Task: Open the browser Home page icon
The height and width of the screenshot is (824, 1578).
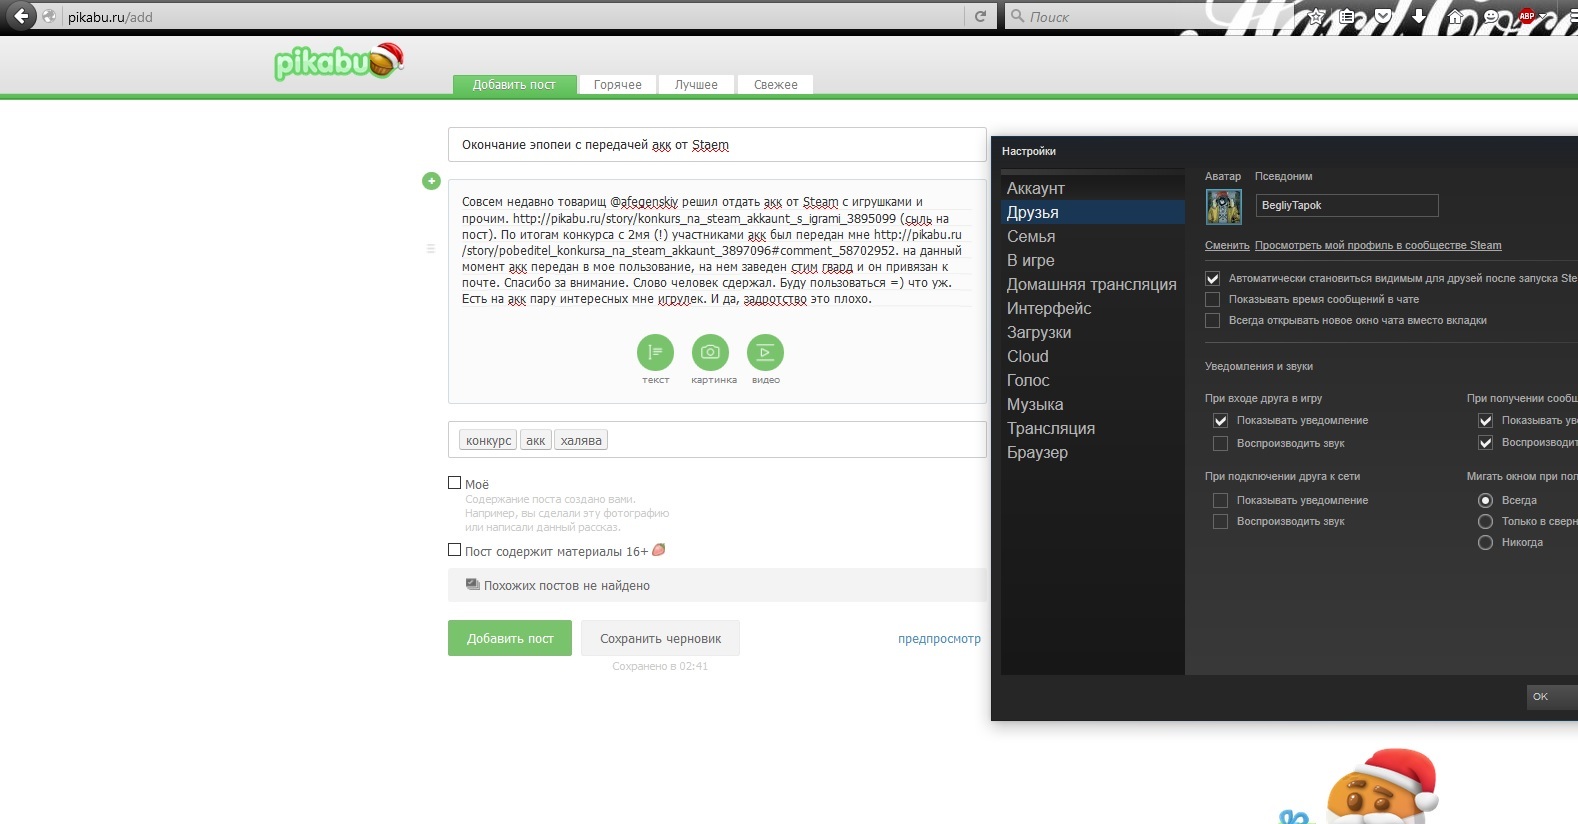Action: click(x=1455, y=16)
